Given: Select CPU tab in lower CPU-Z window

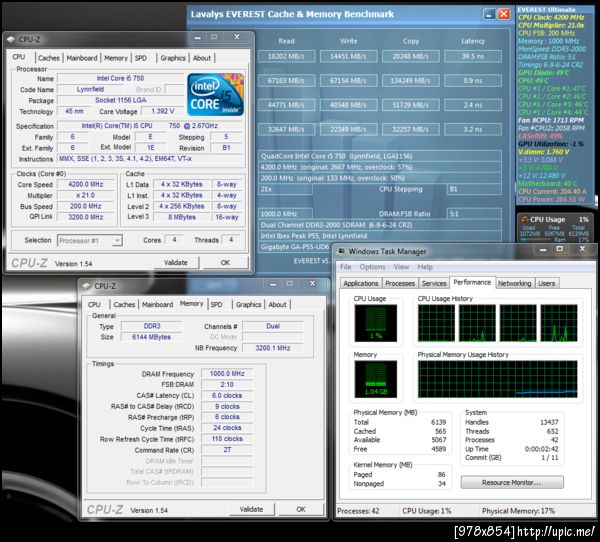Looking at the screenshot, I should click(x=94, y=305).
